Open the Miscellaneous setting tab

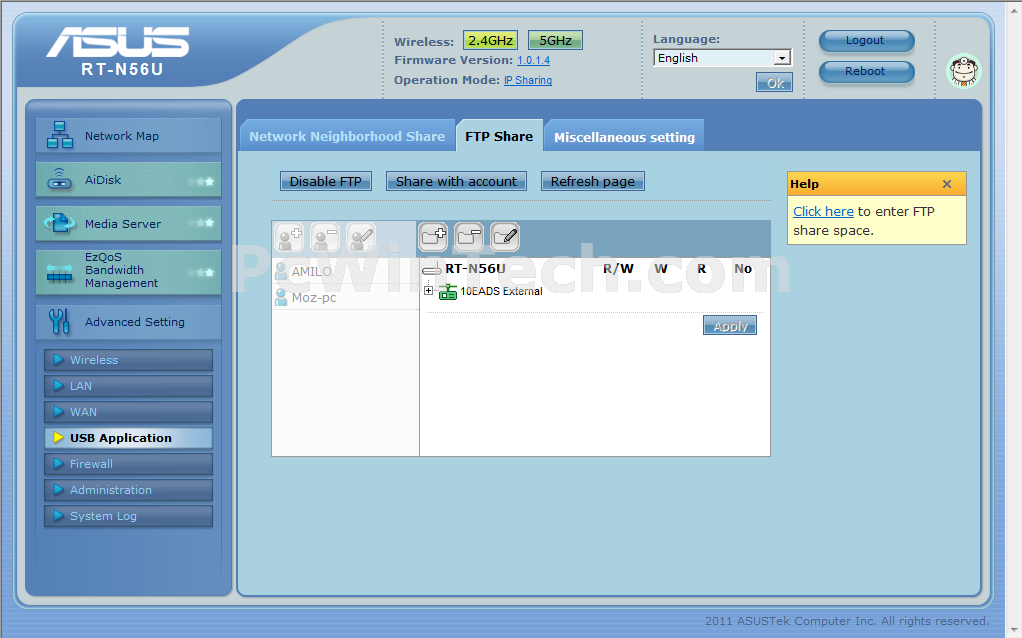coord(624,137)
